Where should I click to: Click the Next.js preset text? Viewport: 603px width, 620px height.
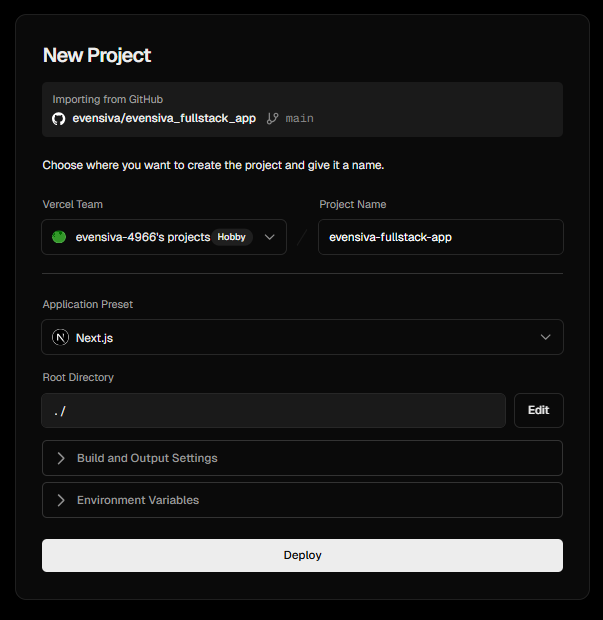tap(95, 338)
